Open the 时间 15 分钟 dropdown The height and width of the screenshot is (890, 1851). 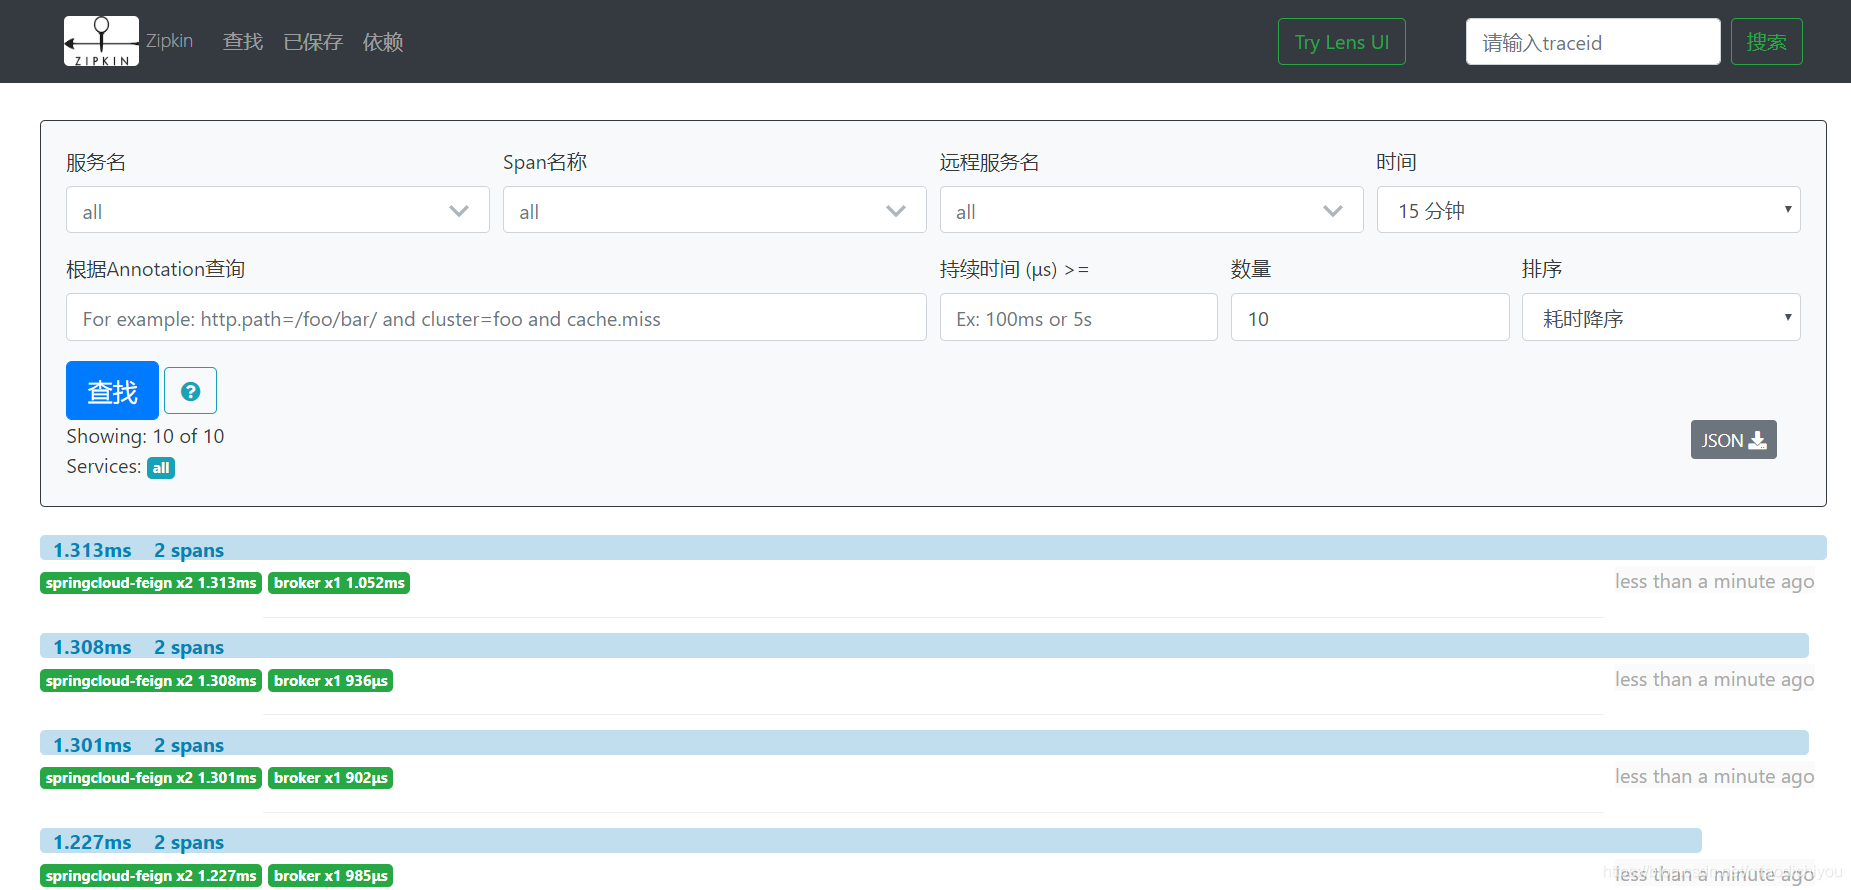(x=1588, y=210)
